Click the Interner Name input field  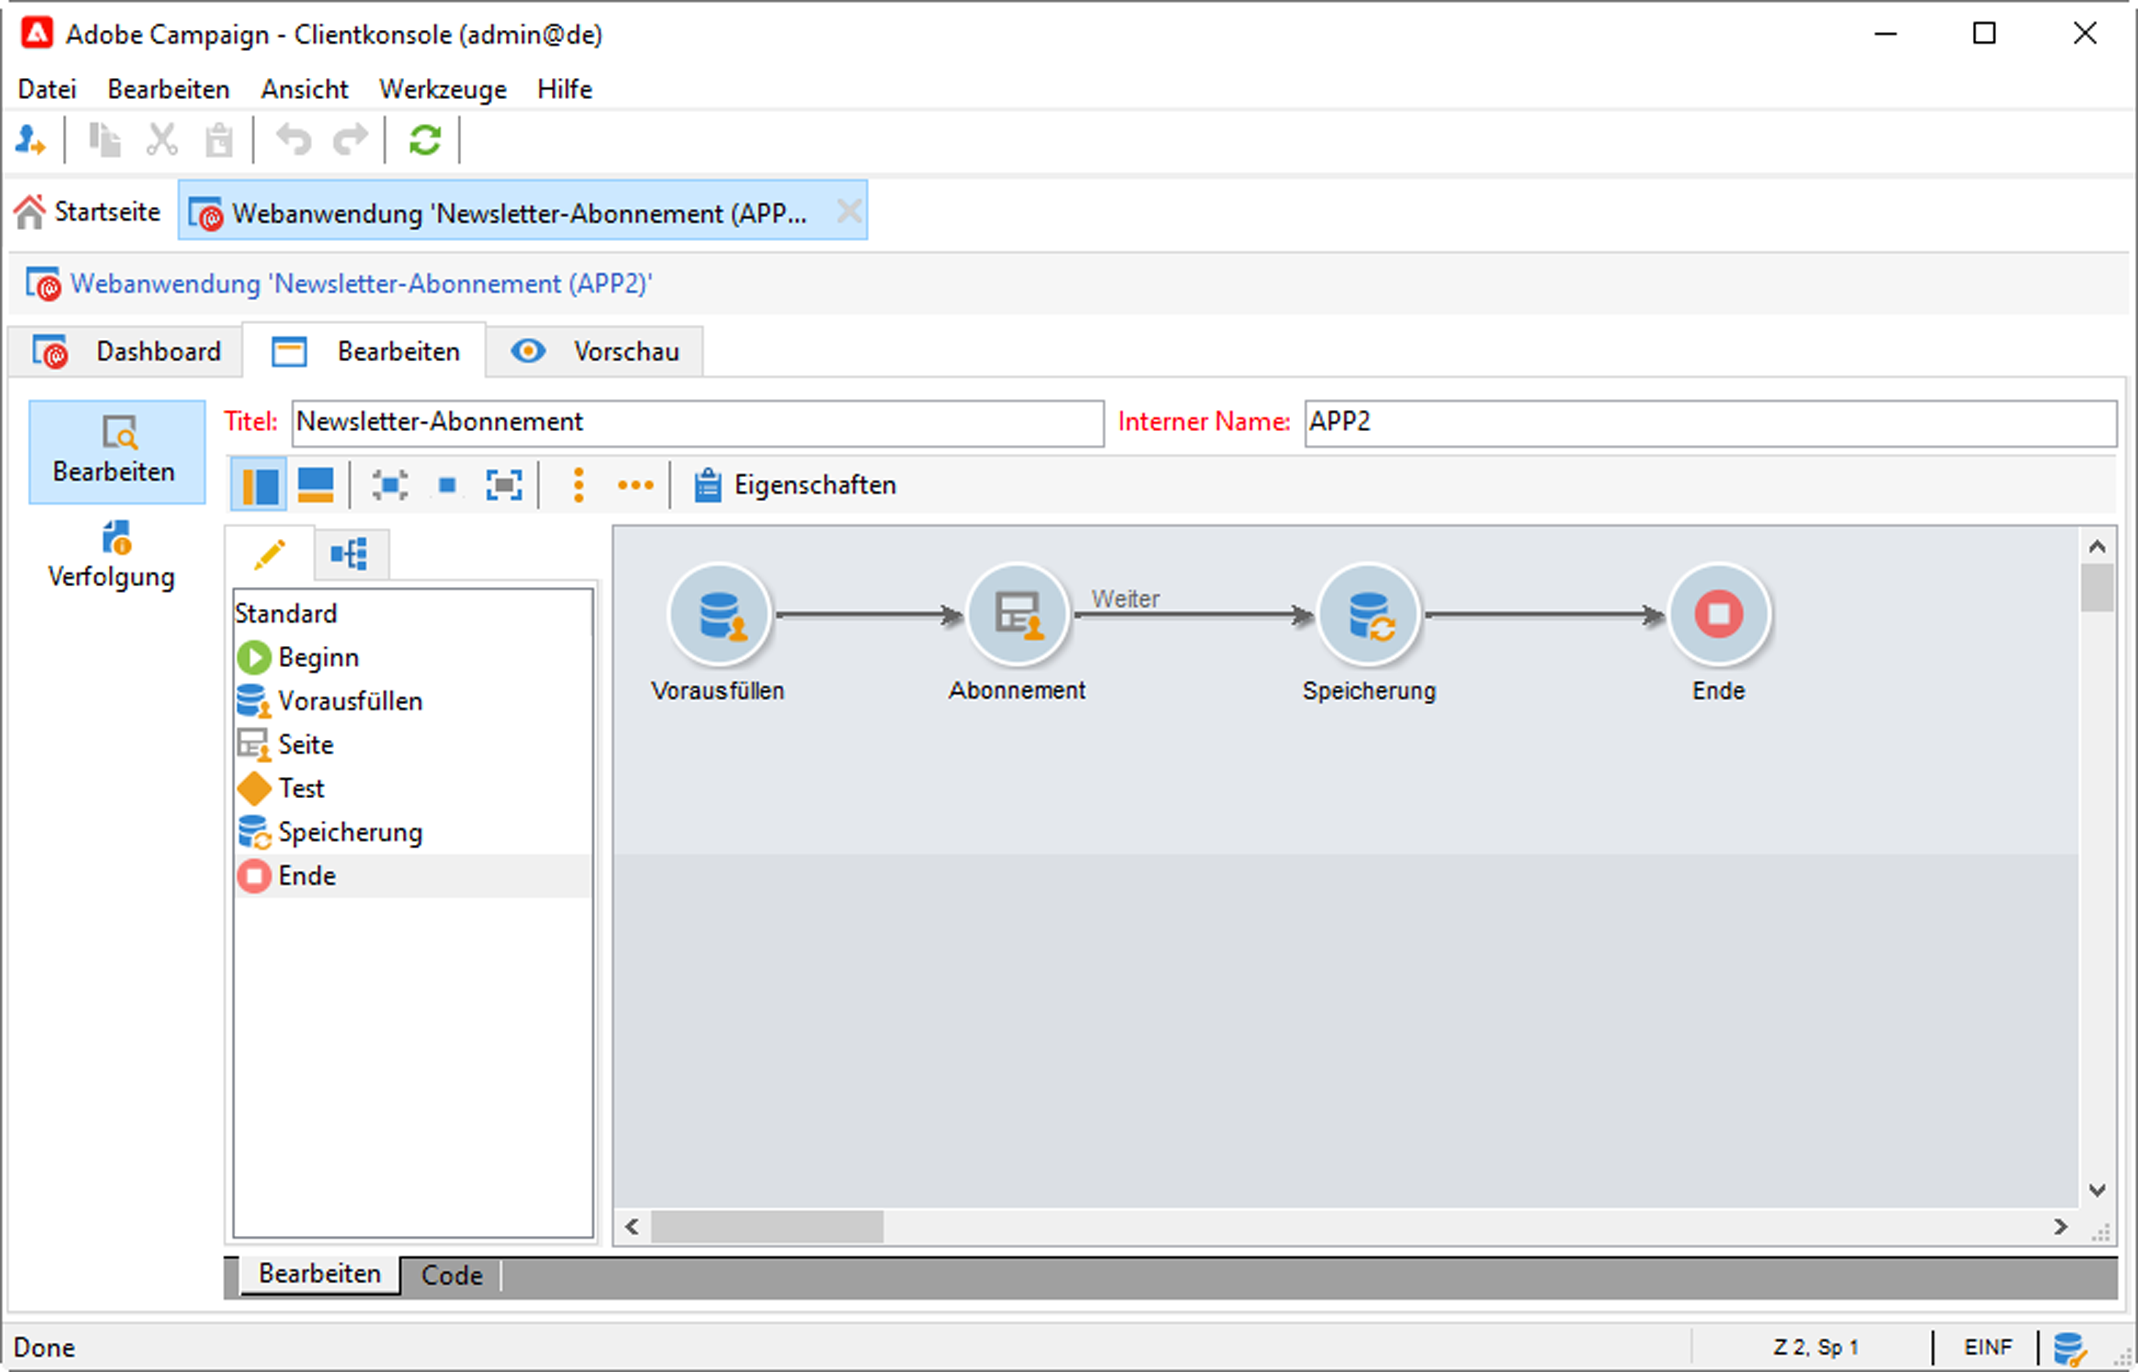[1708, 423]
